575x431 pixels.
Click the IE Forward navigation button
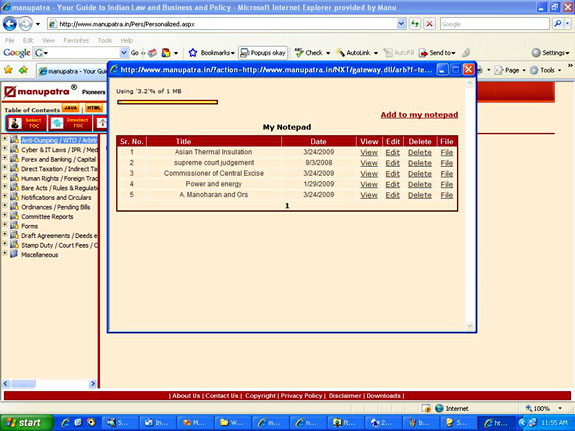[x=25, y=24]
